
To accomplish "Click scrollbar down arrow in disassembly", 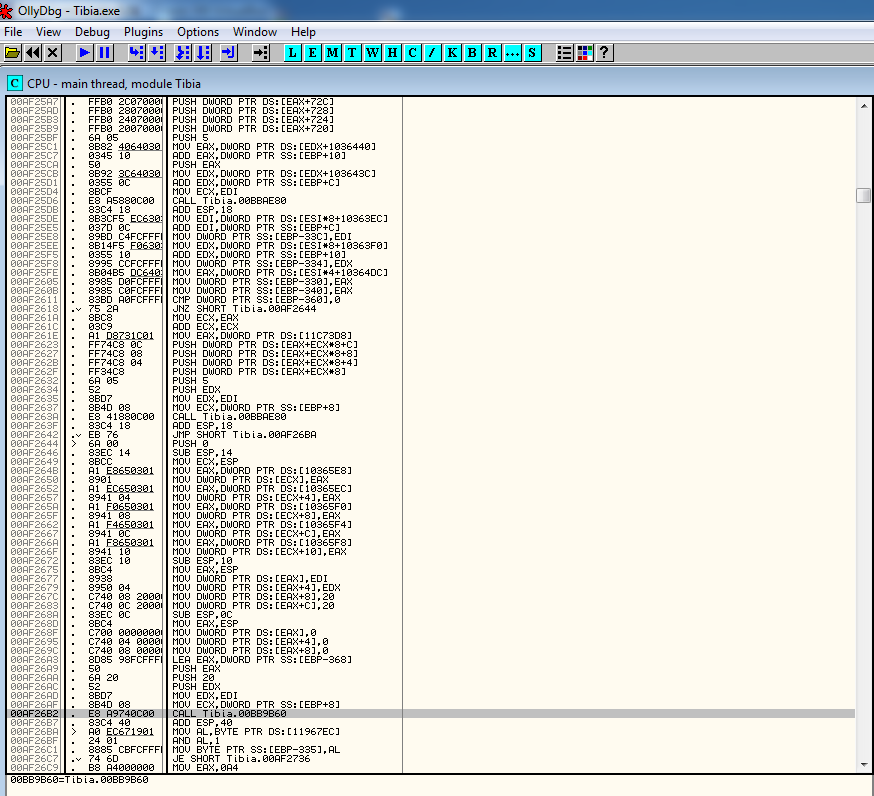I will [863, 764].
